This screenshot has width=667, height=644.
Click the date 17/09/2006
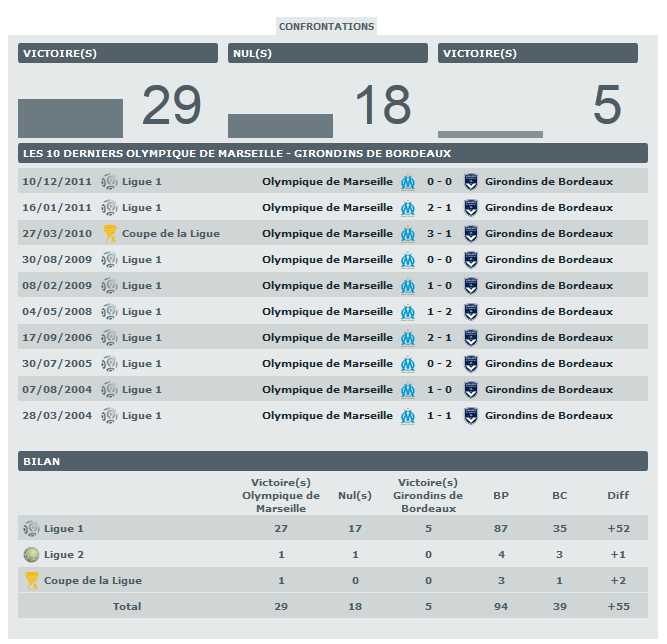click(x=57, y=338)
